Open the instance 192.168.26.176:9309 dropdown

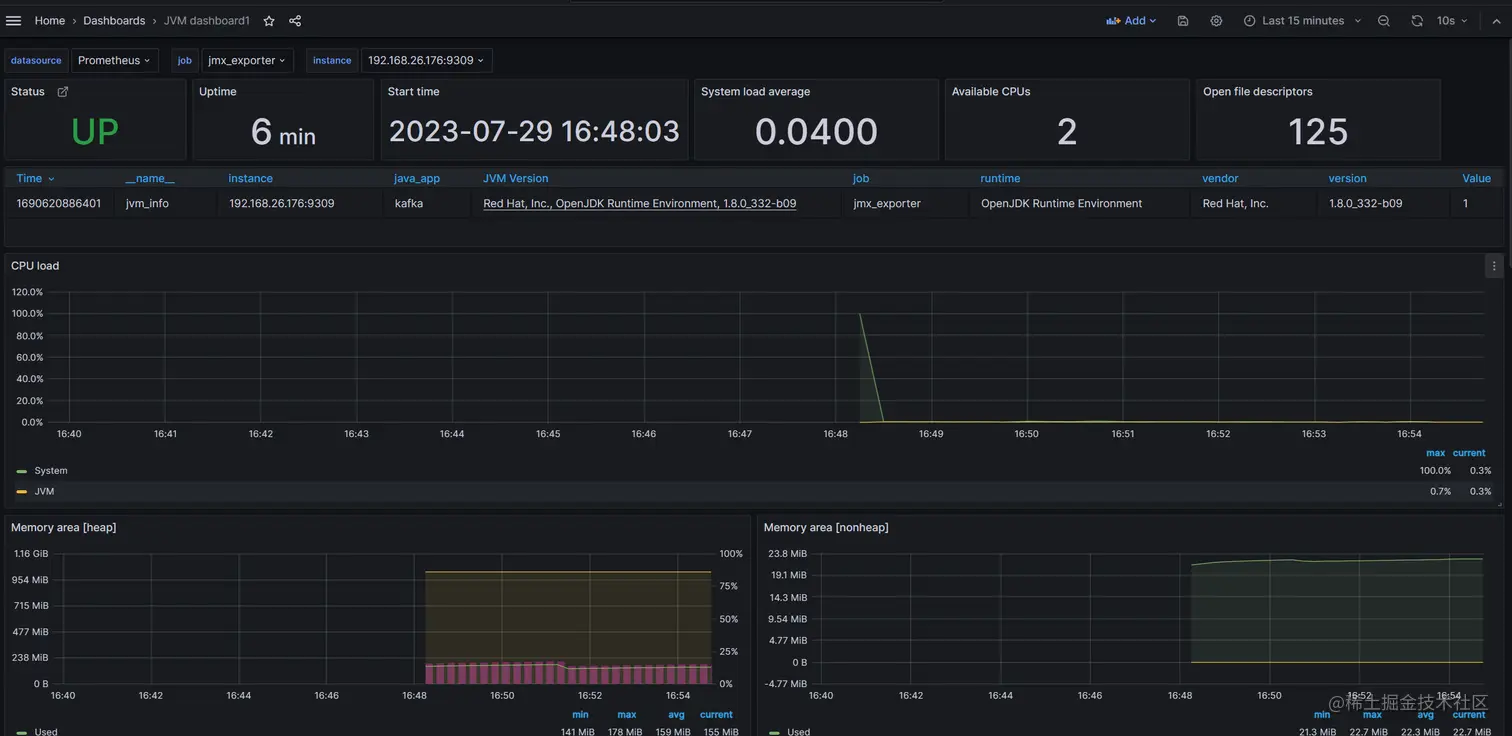click(x=426, y=60)
